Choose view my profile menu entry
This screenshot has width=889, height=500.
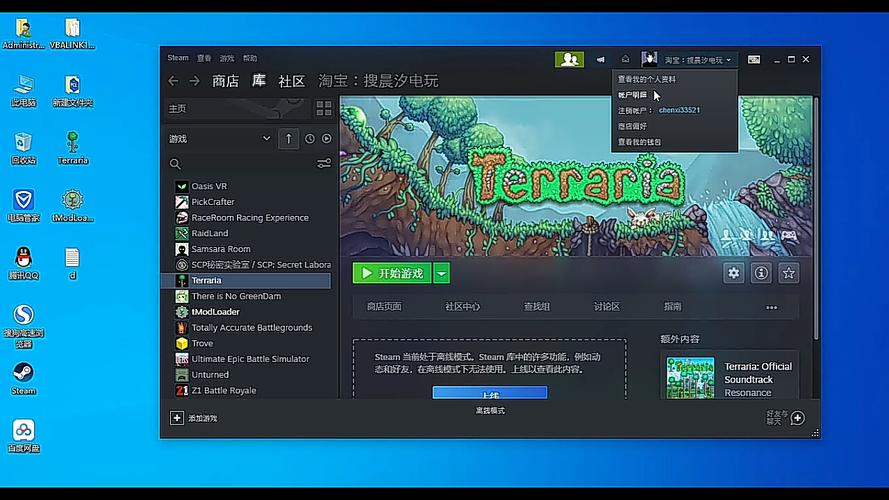(x=647, y=79)
